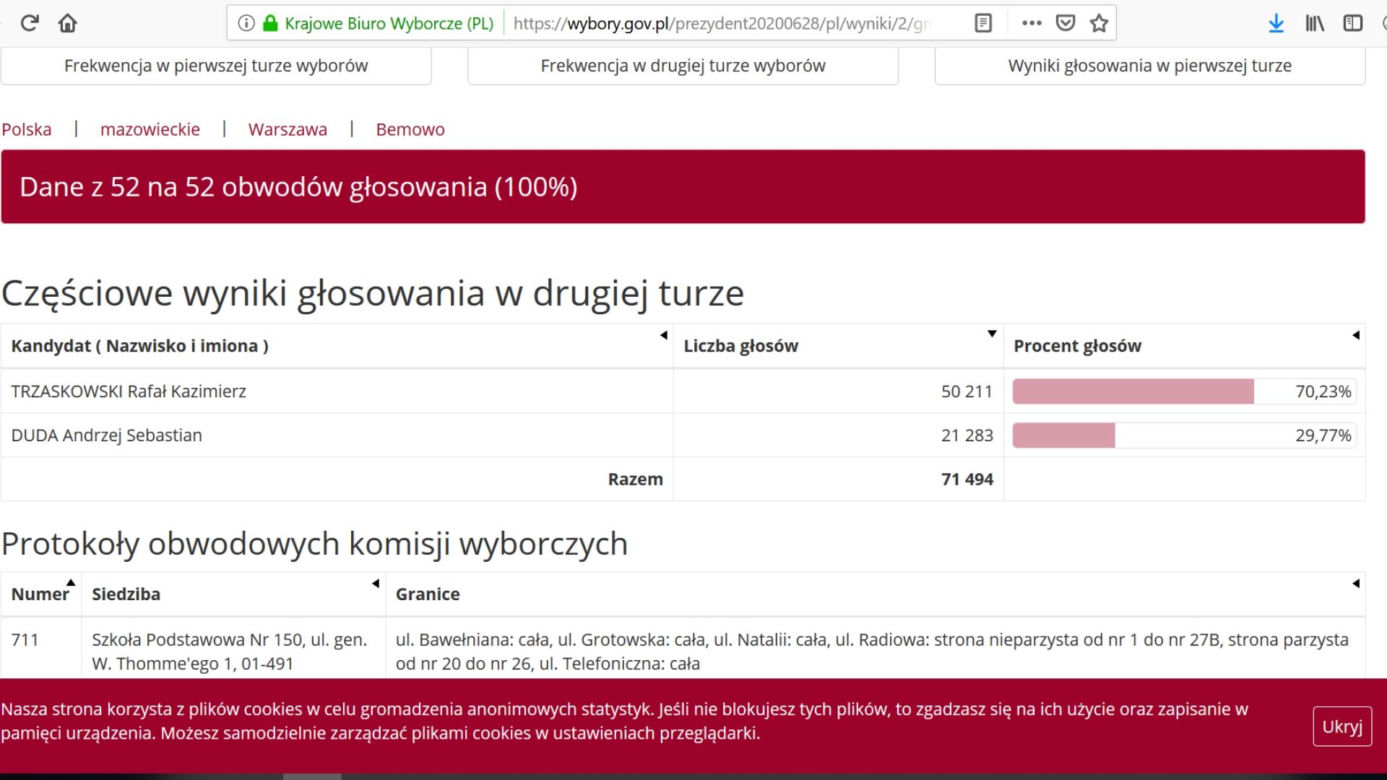1387x780 pixels.
Task: Go to the Polska breadcrumb link
Action: 27,129
